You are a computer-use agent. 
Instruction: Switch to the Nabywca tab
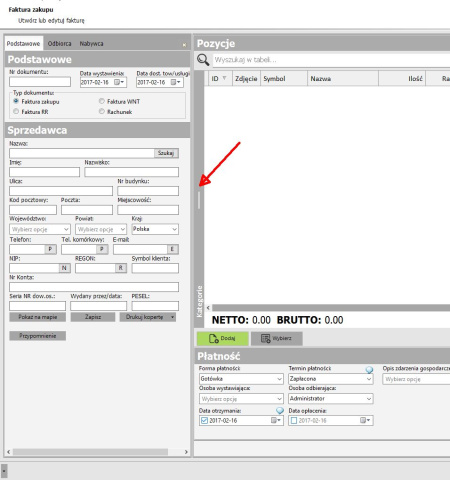tap(91, 44)
